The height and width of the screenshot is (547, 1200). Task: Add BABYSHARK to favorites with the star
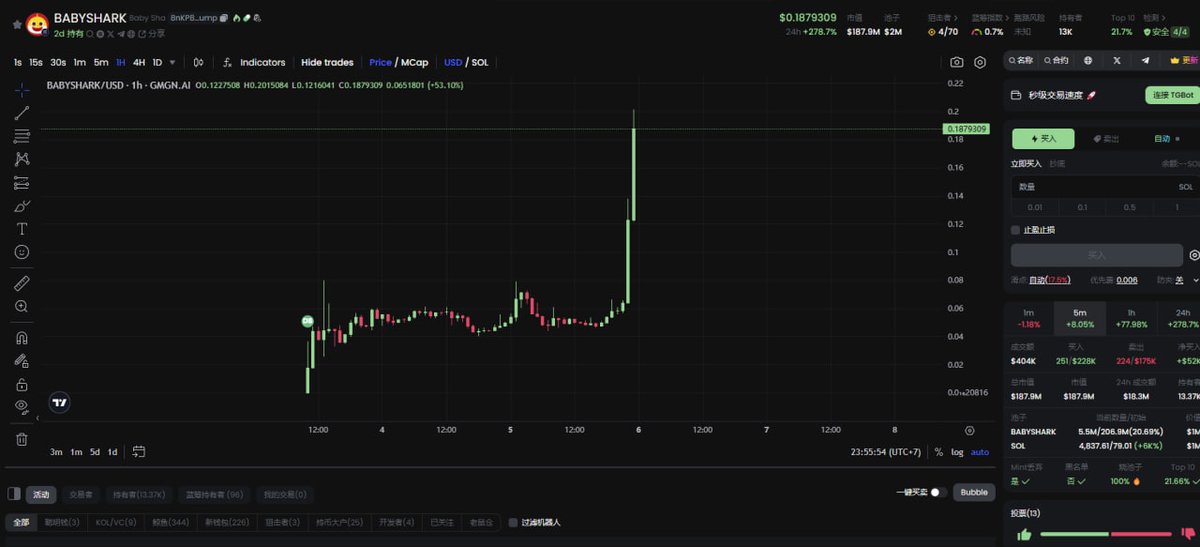coord(16,23)
